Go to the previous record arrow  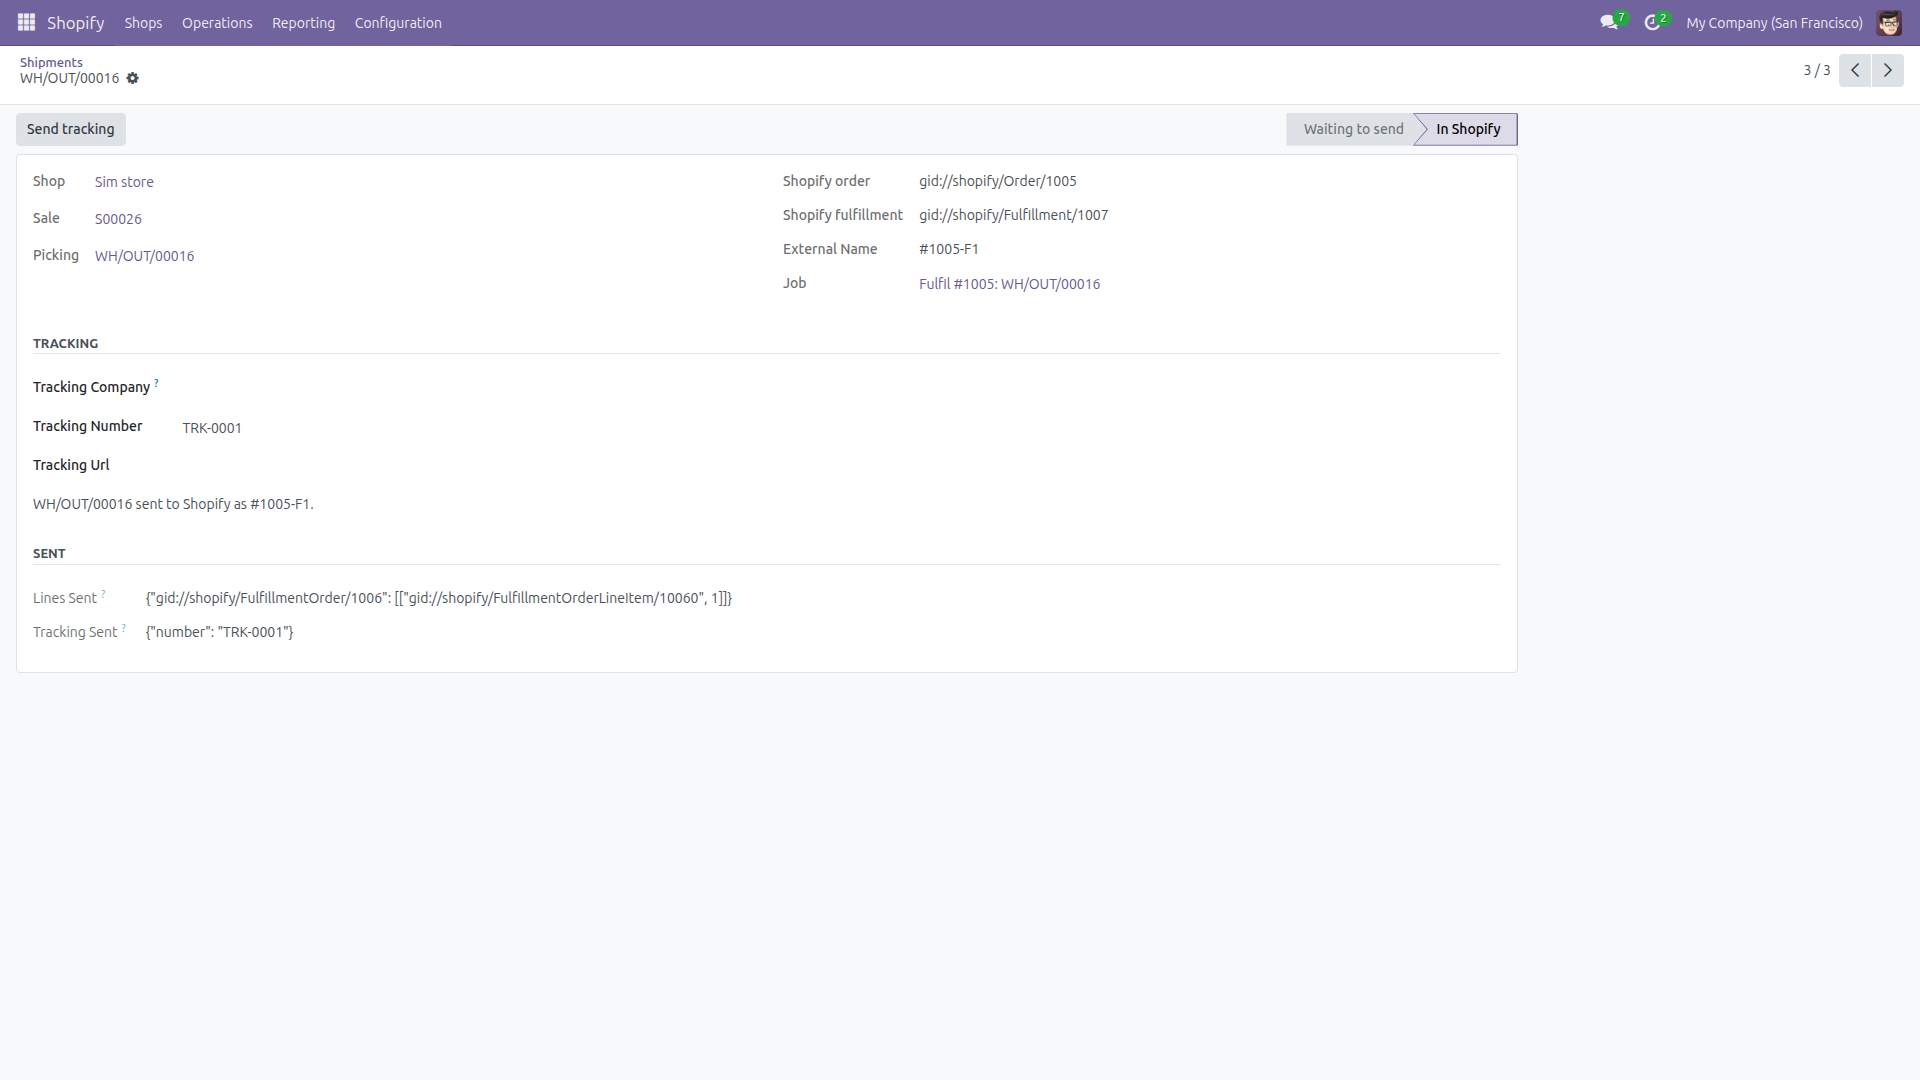click(1855, 70)
